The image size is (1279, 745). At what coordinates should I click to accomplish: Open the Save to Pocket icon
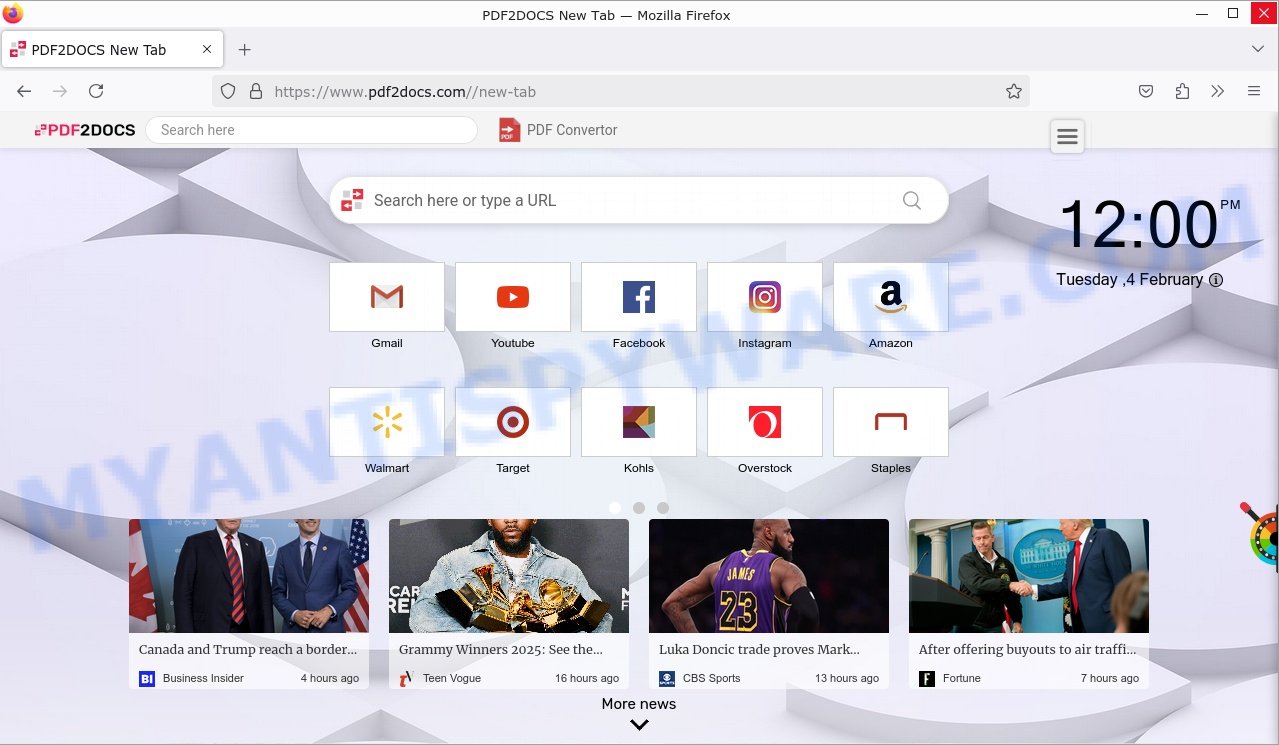tap(1146, 91)
